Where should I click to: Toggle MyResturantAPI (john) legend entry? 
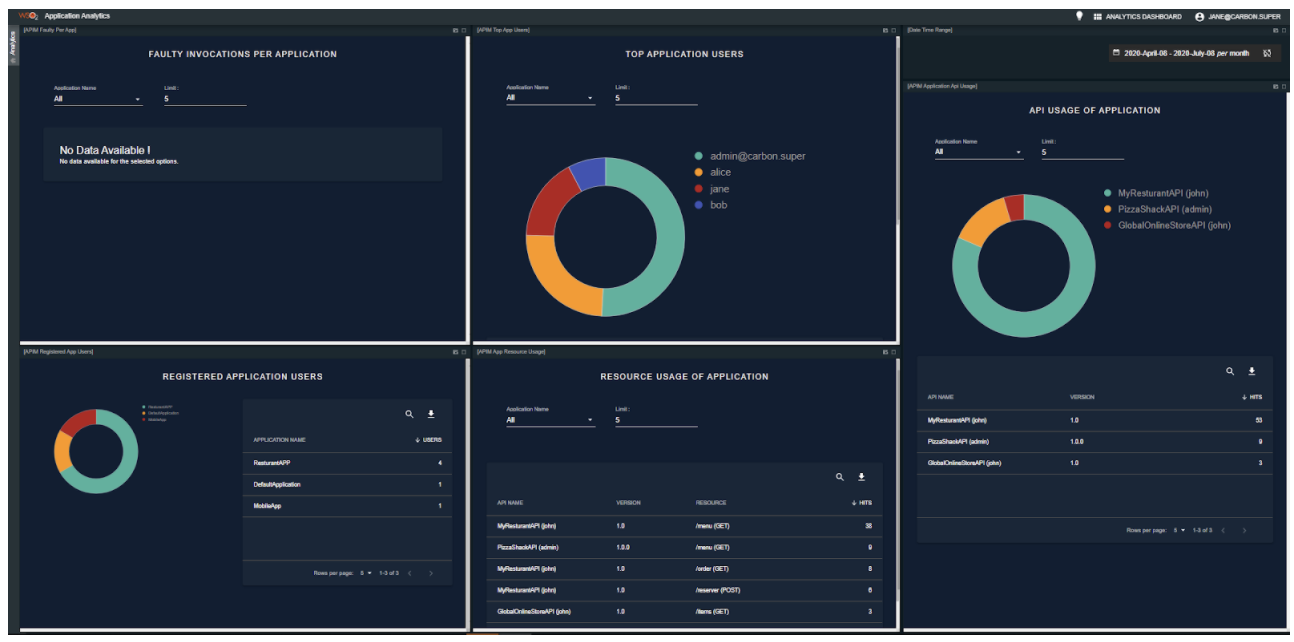[1156, 193]
